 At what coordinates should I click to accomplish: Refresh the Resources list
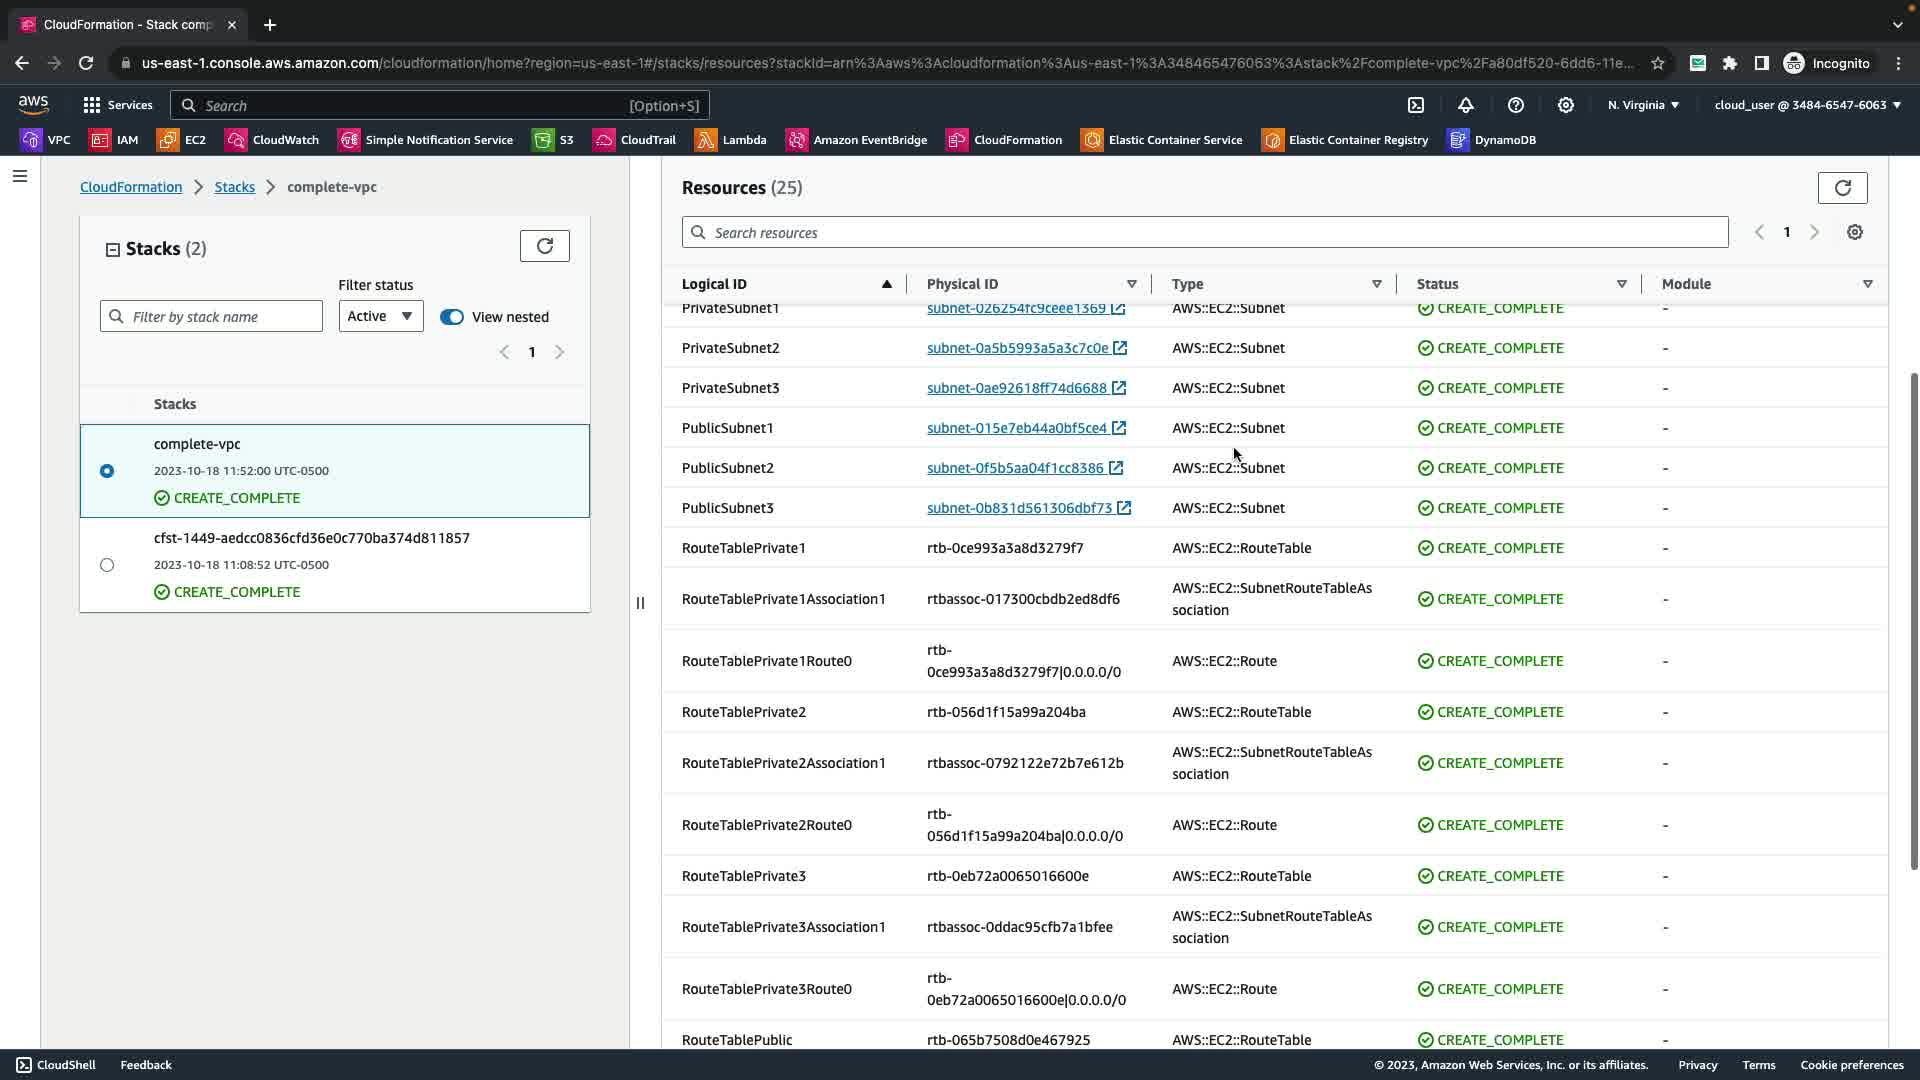1842,188
